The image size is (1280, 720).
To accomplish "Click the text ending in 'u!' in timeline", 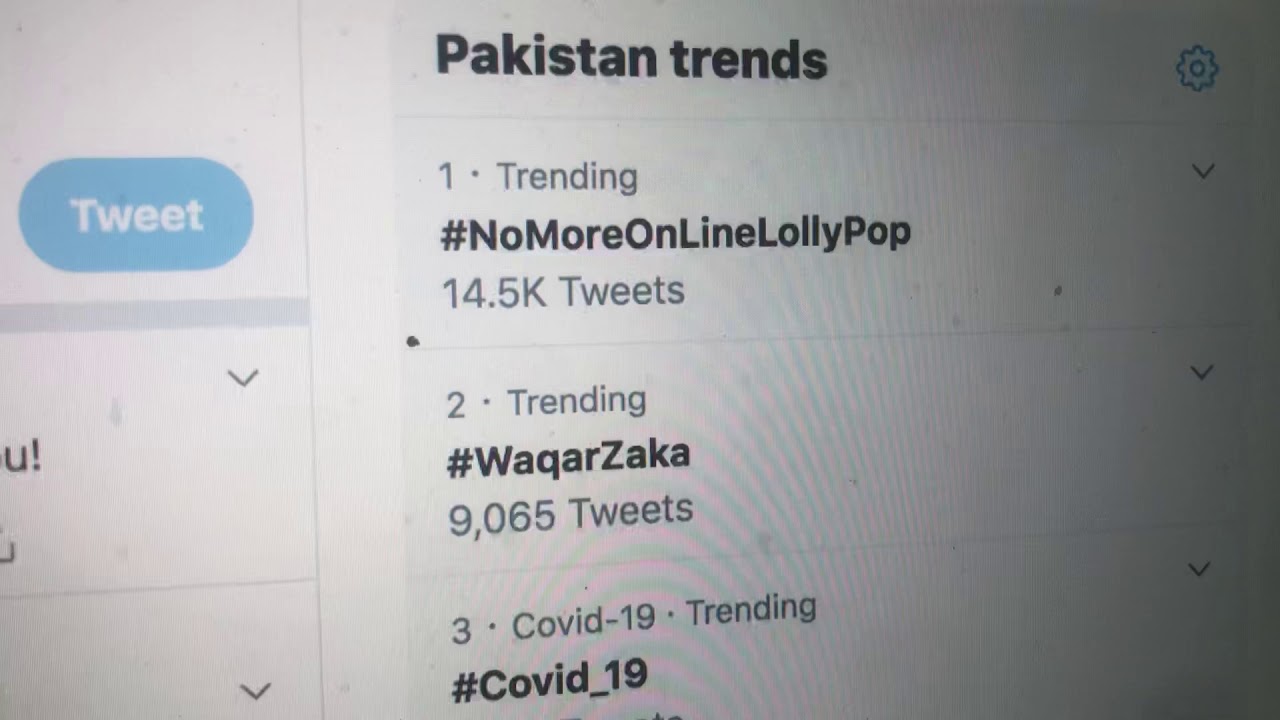I will (20, 458).
